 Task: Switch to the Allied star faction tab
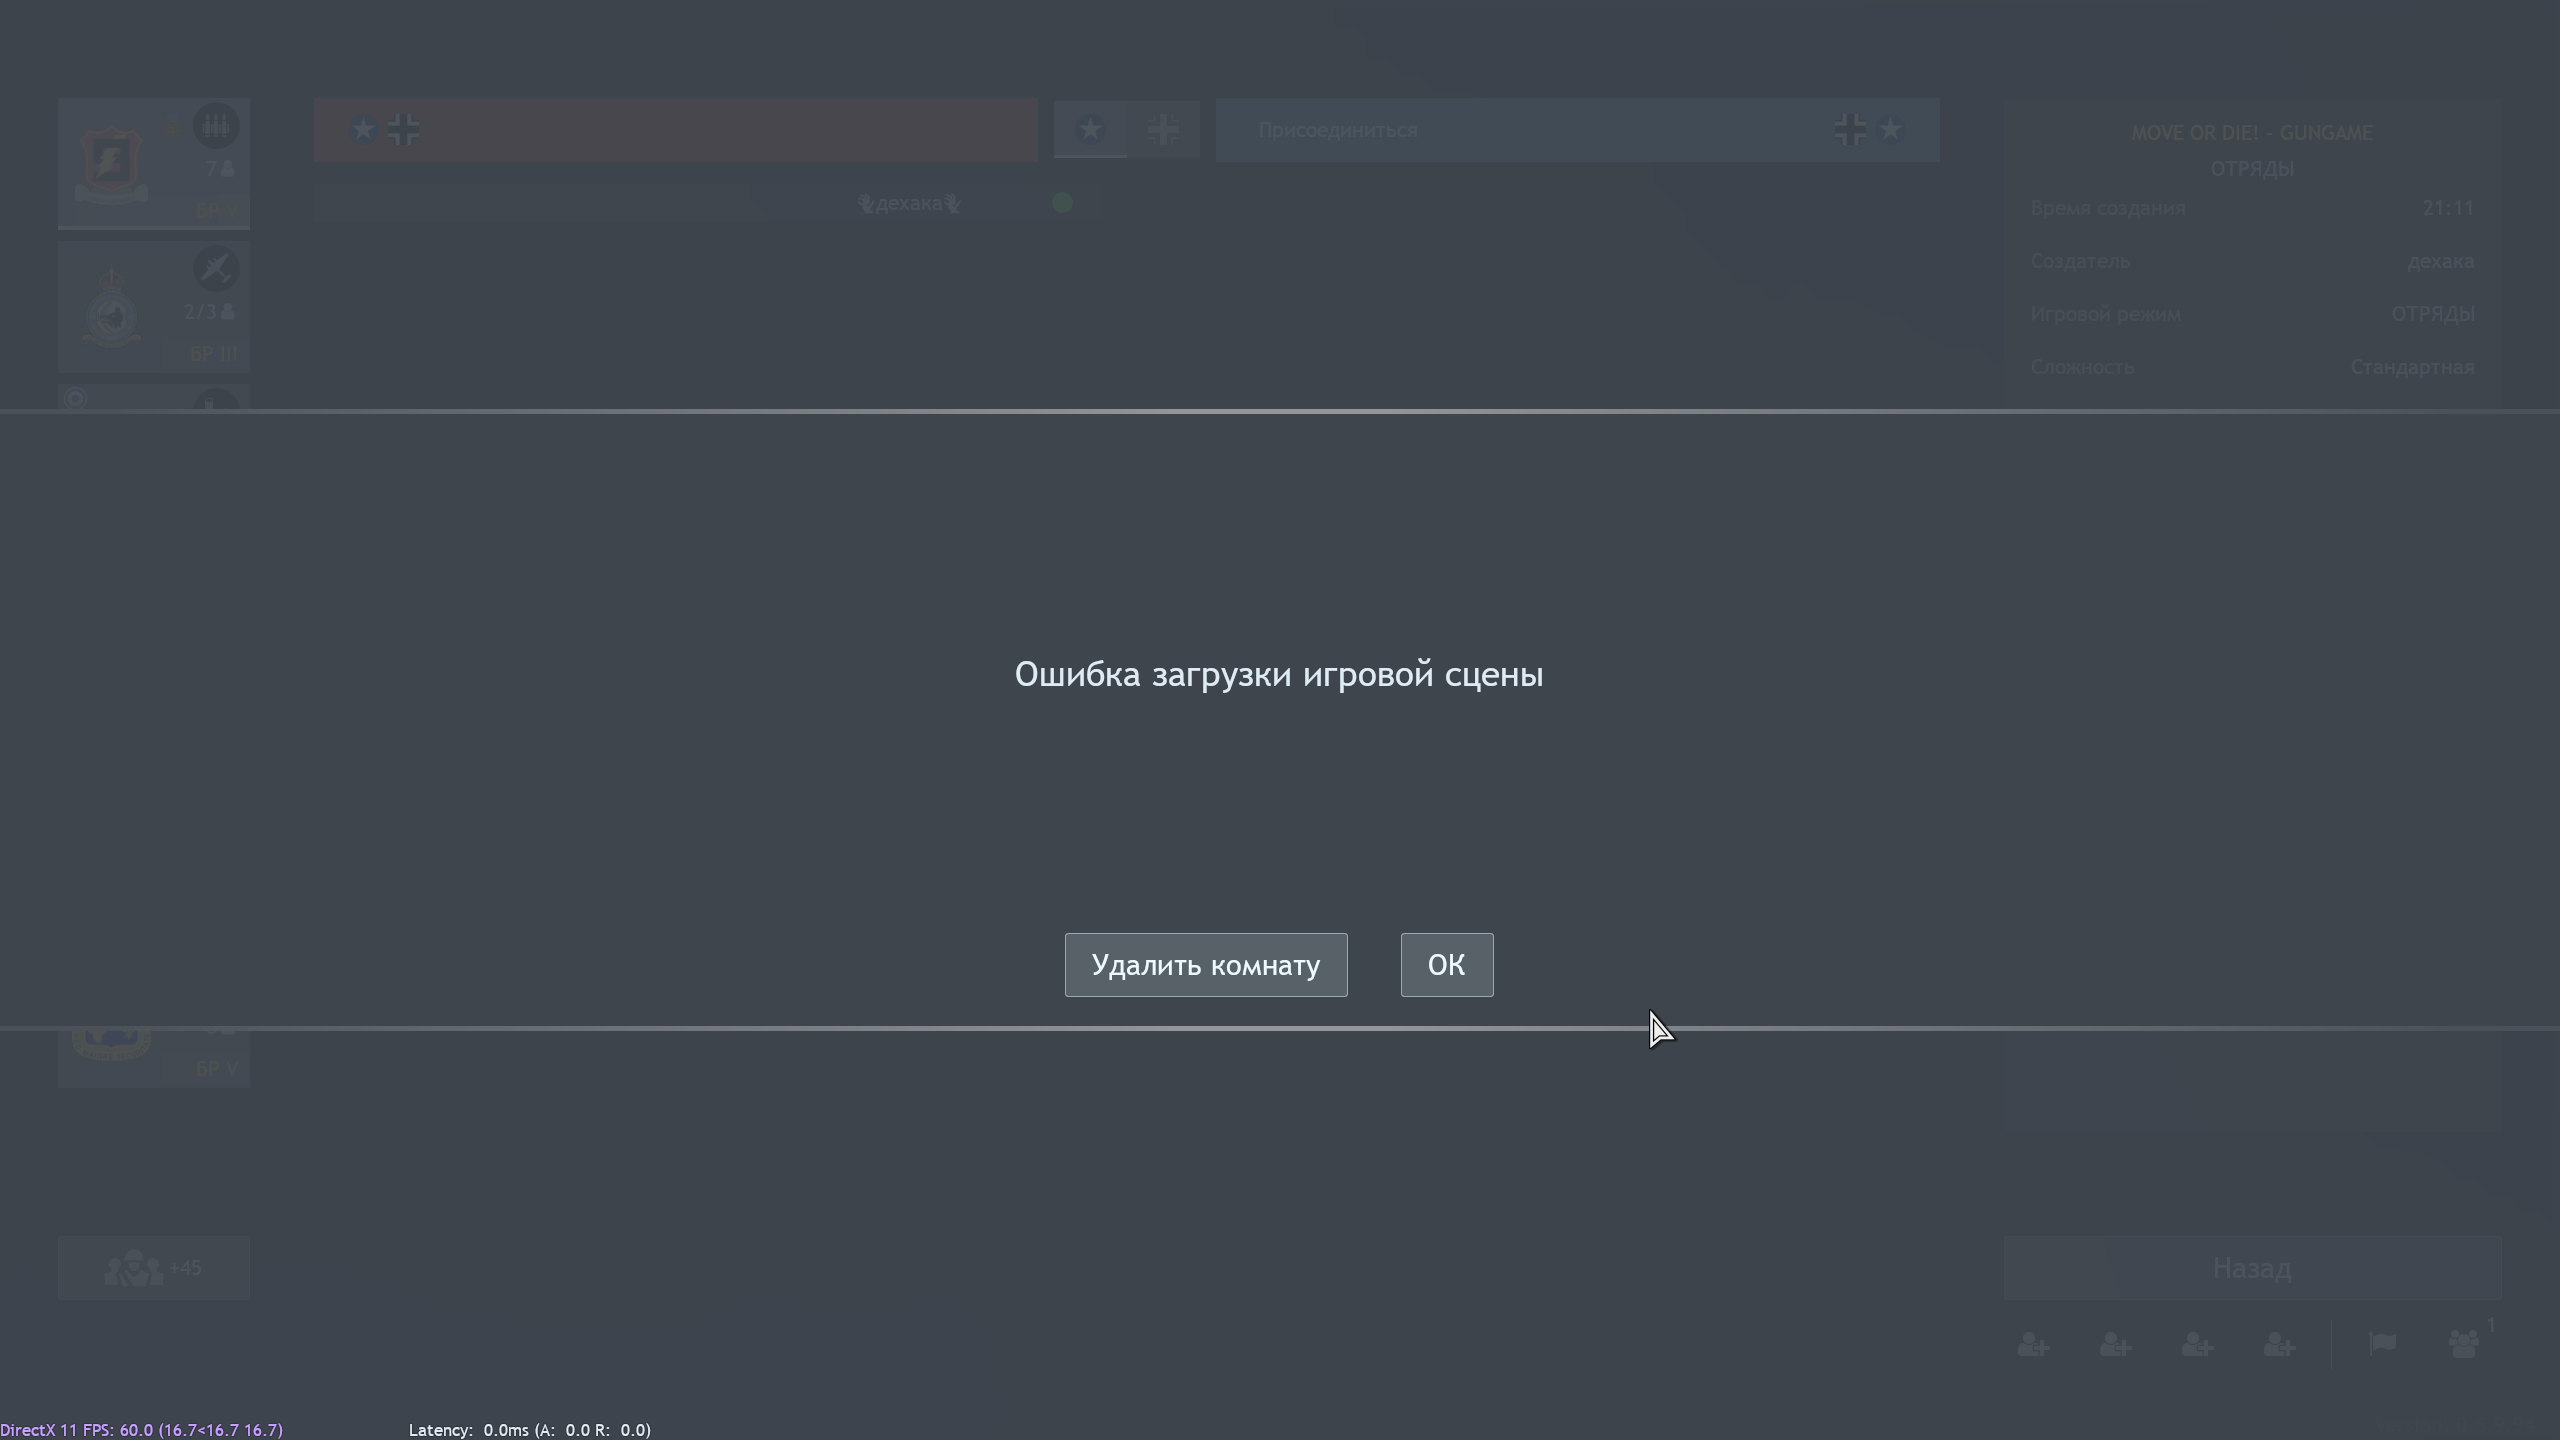pos(1090,129)
